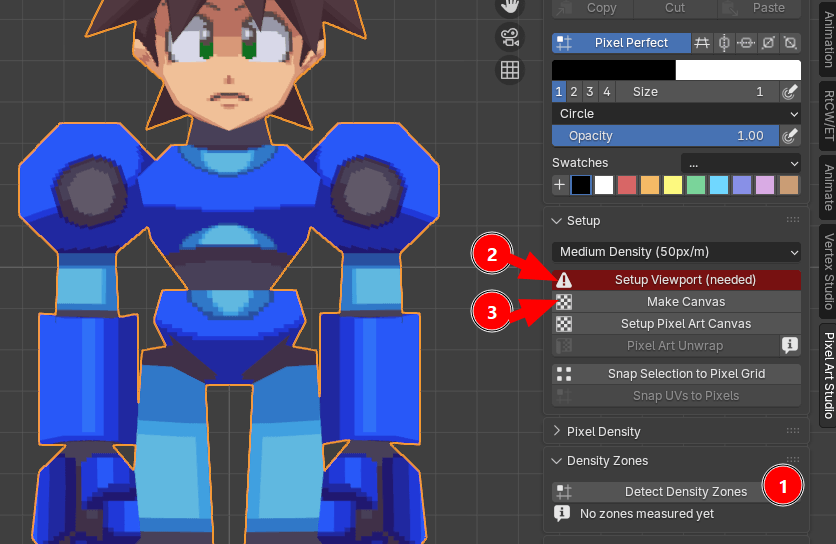
Task: Click the Make Canvas button
Action: click(677, 302)
